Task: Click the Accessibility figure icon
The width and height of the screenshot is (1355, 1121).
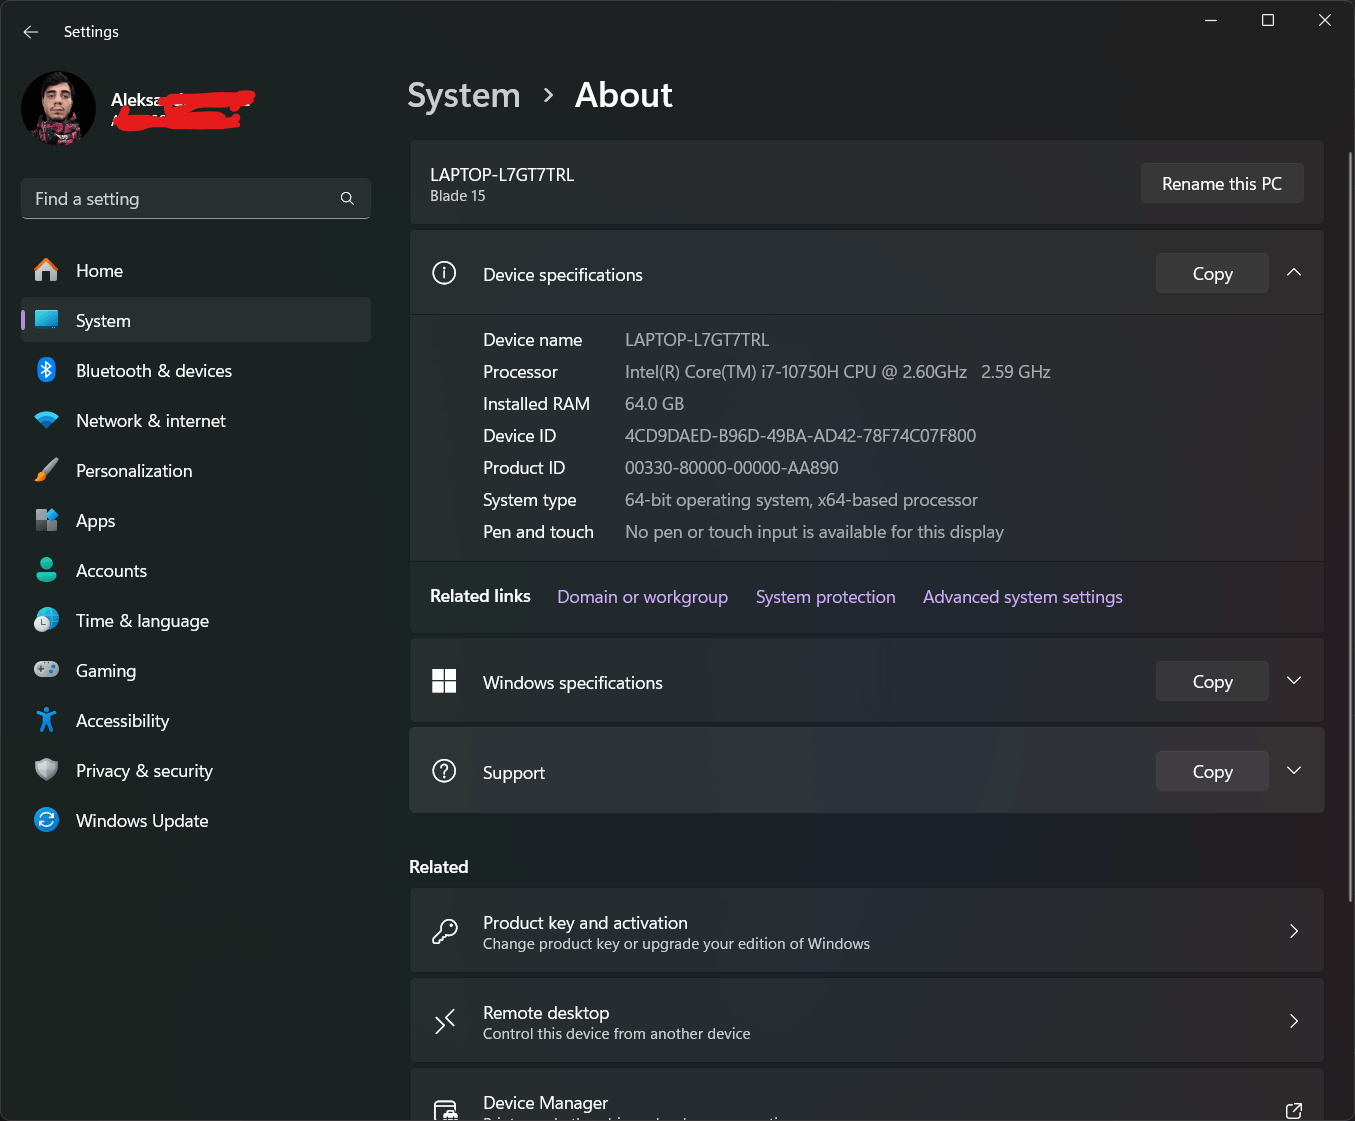Action: 46,720
